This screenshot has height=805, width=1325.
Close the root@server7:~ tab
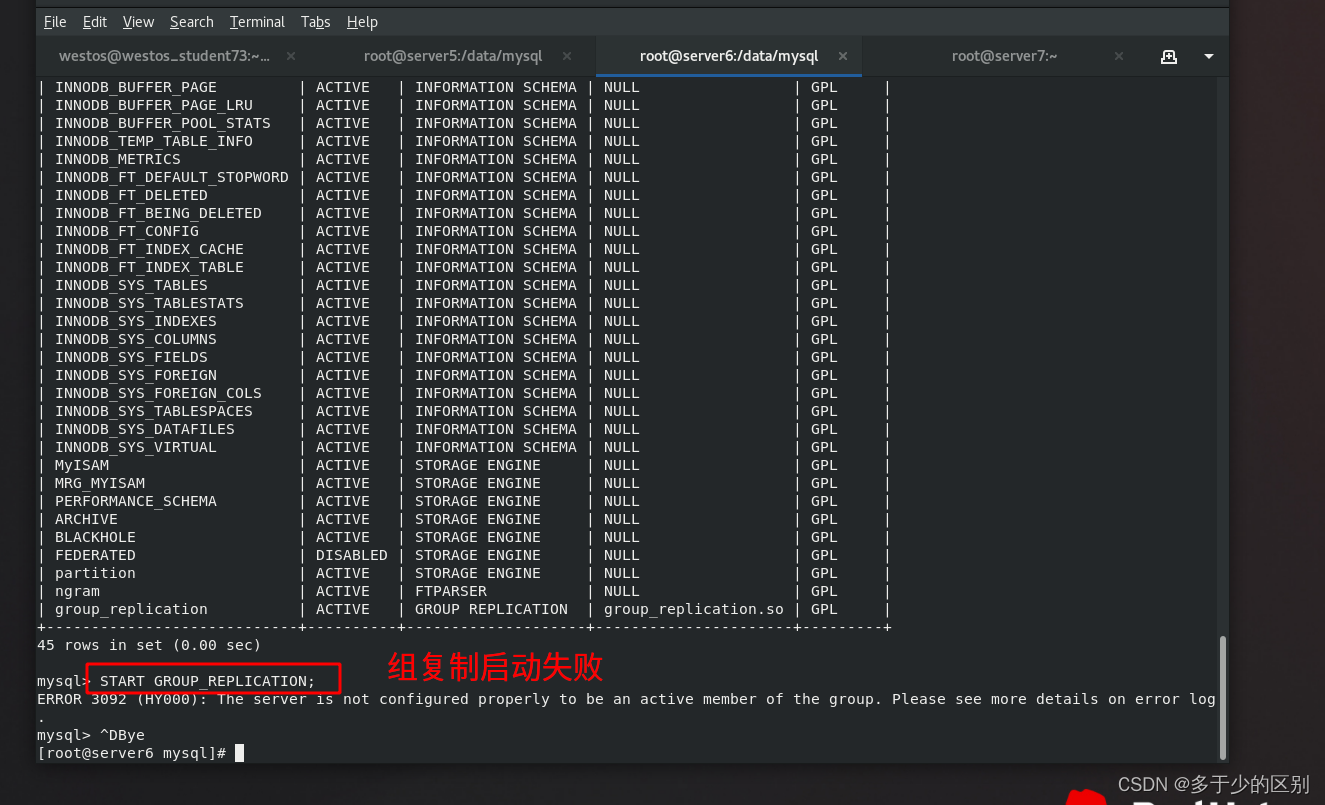[1119, 56]
